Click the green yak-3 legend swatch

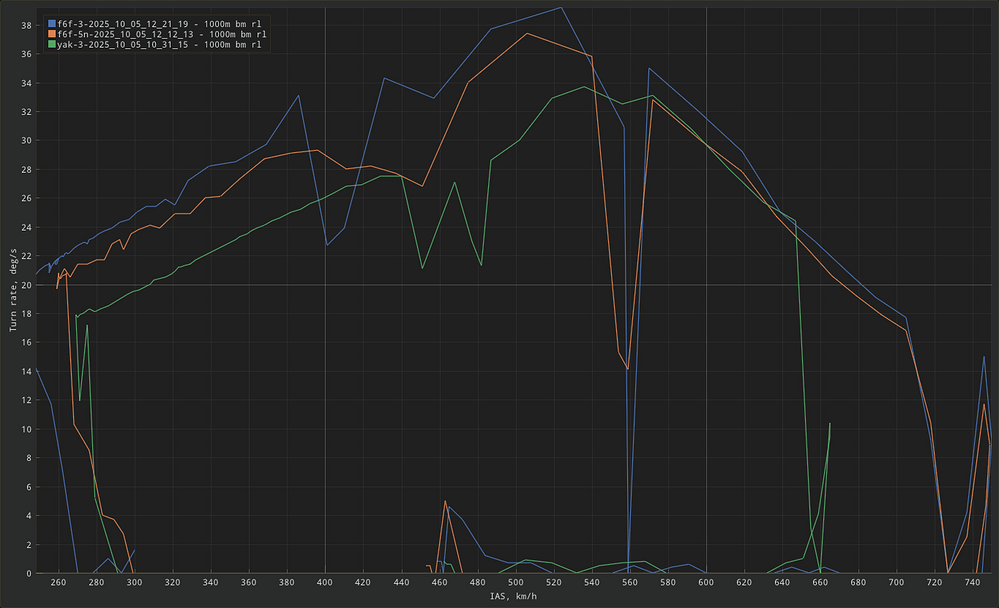[x=52, y=44]
